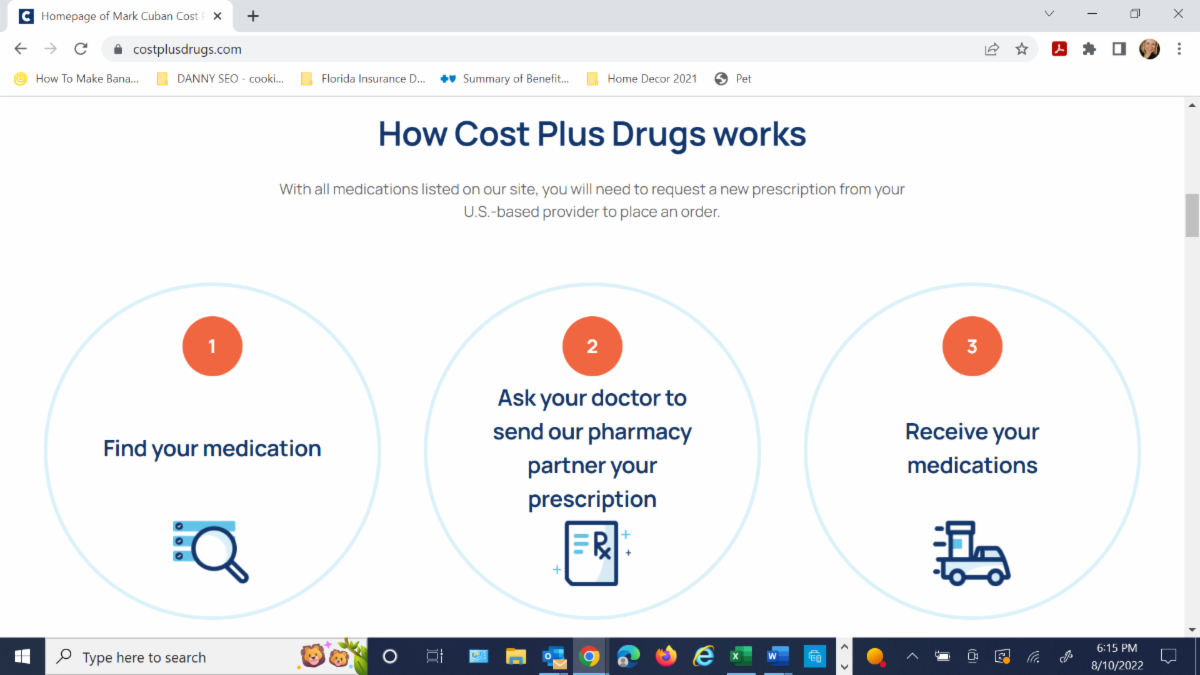This screenshot has width=1200, height=675.
Task: Click the page's vertical scrollbar thumb
Action: click(1191, 215)
